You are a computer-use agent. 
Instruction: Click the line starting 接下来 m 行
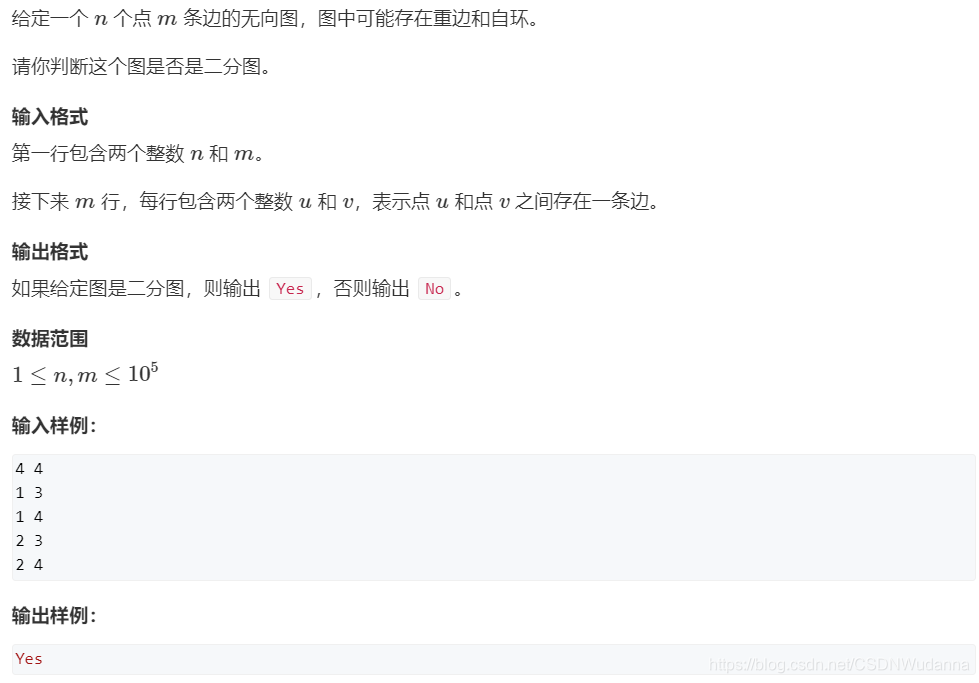click(335, 201)
